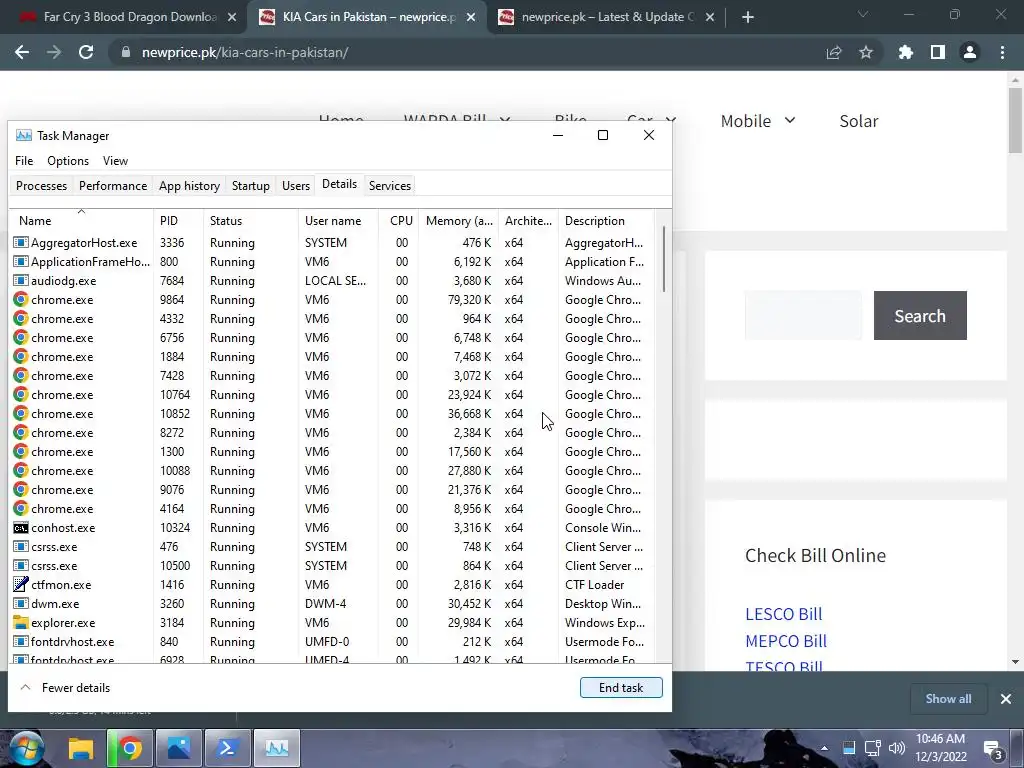Select ctfmon.exe process icon
The width and height of the screenshot is (1024, 768).
[21, 584]
